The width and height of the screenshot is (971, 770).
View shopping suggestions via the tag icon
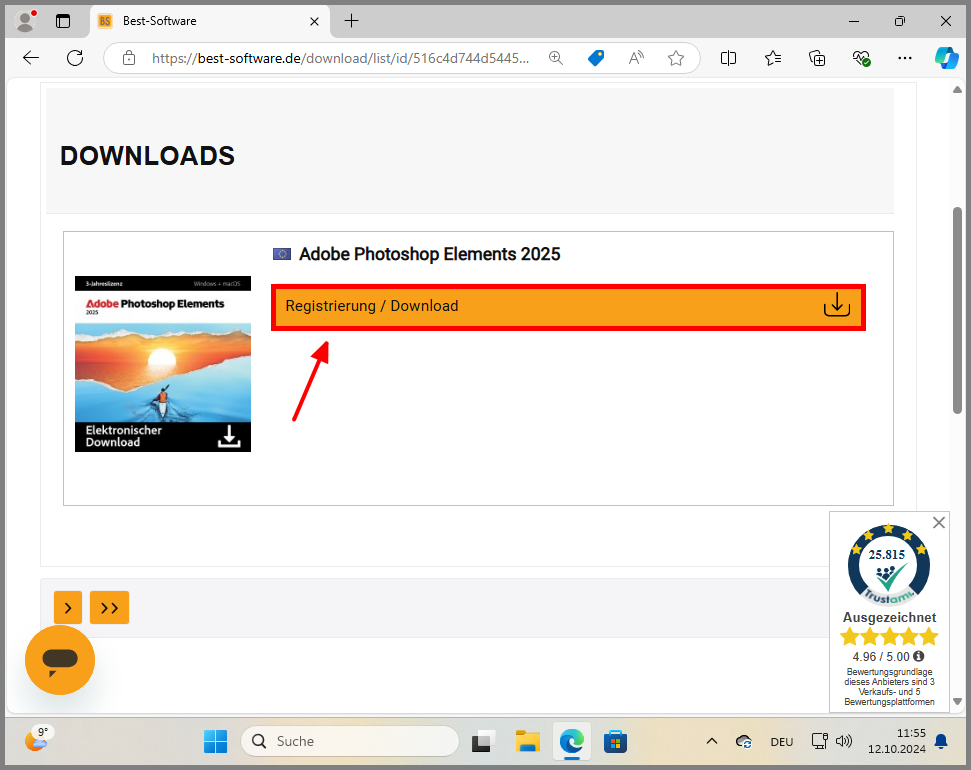tap(596, 58)
